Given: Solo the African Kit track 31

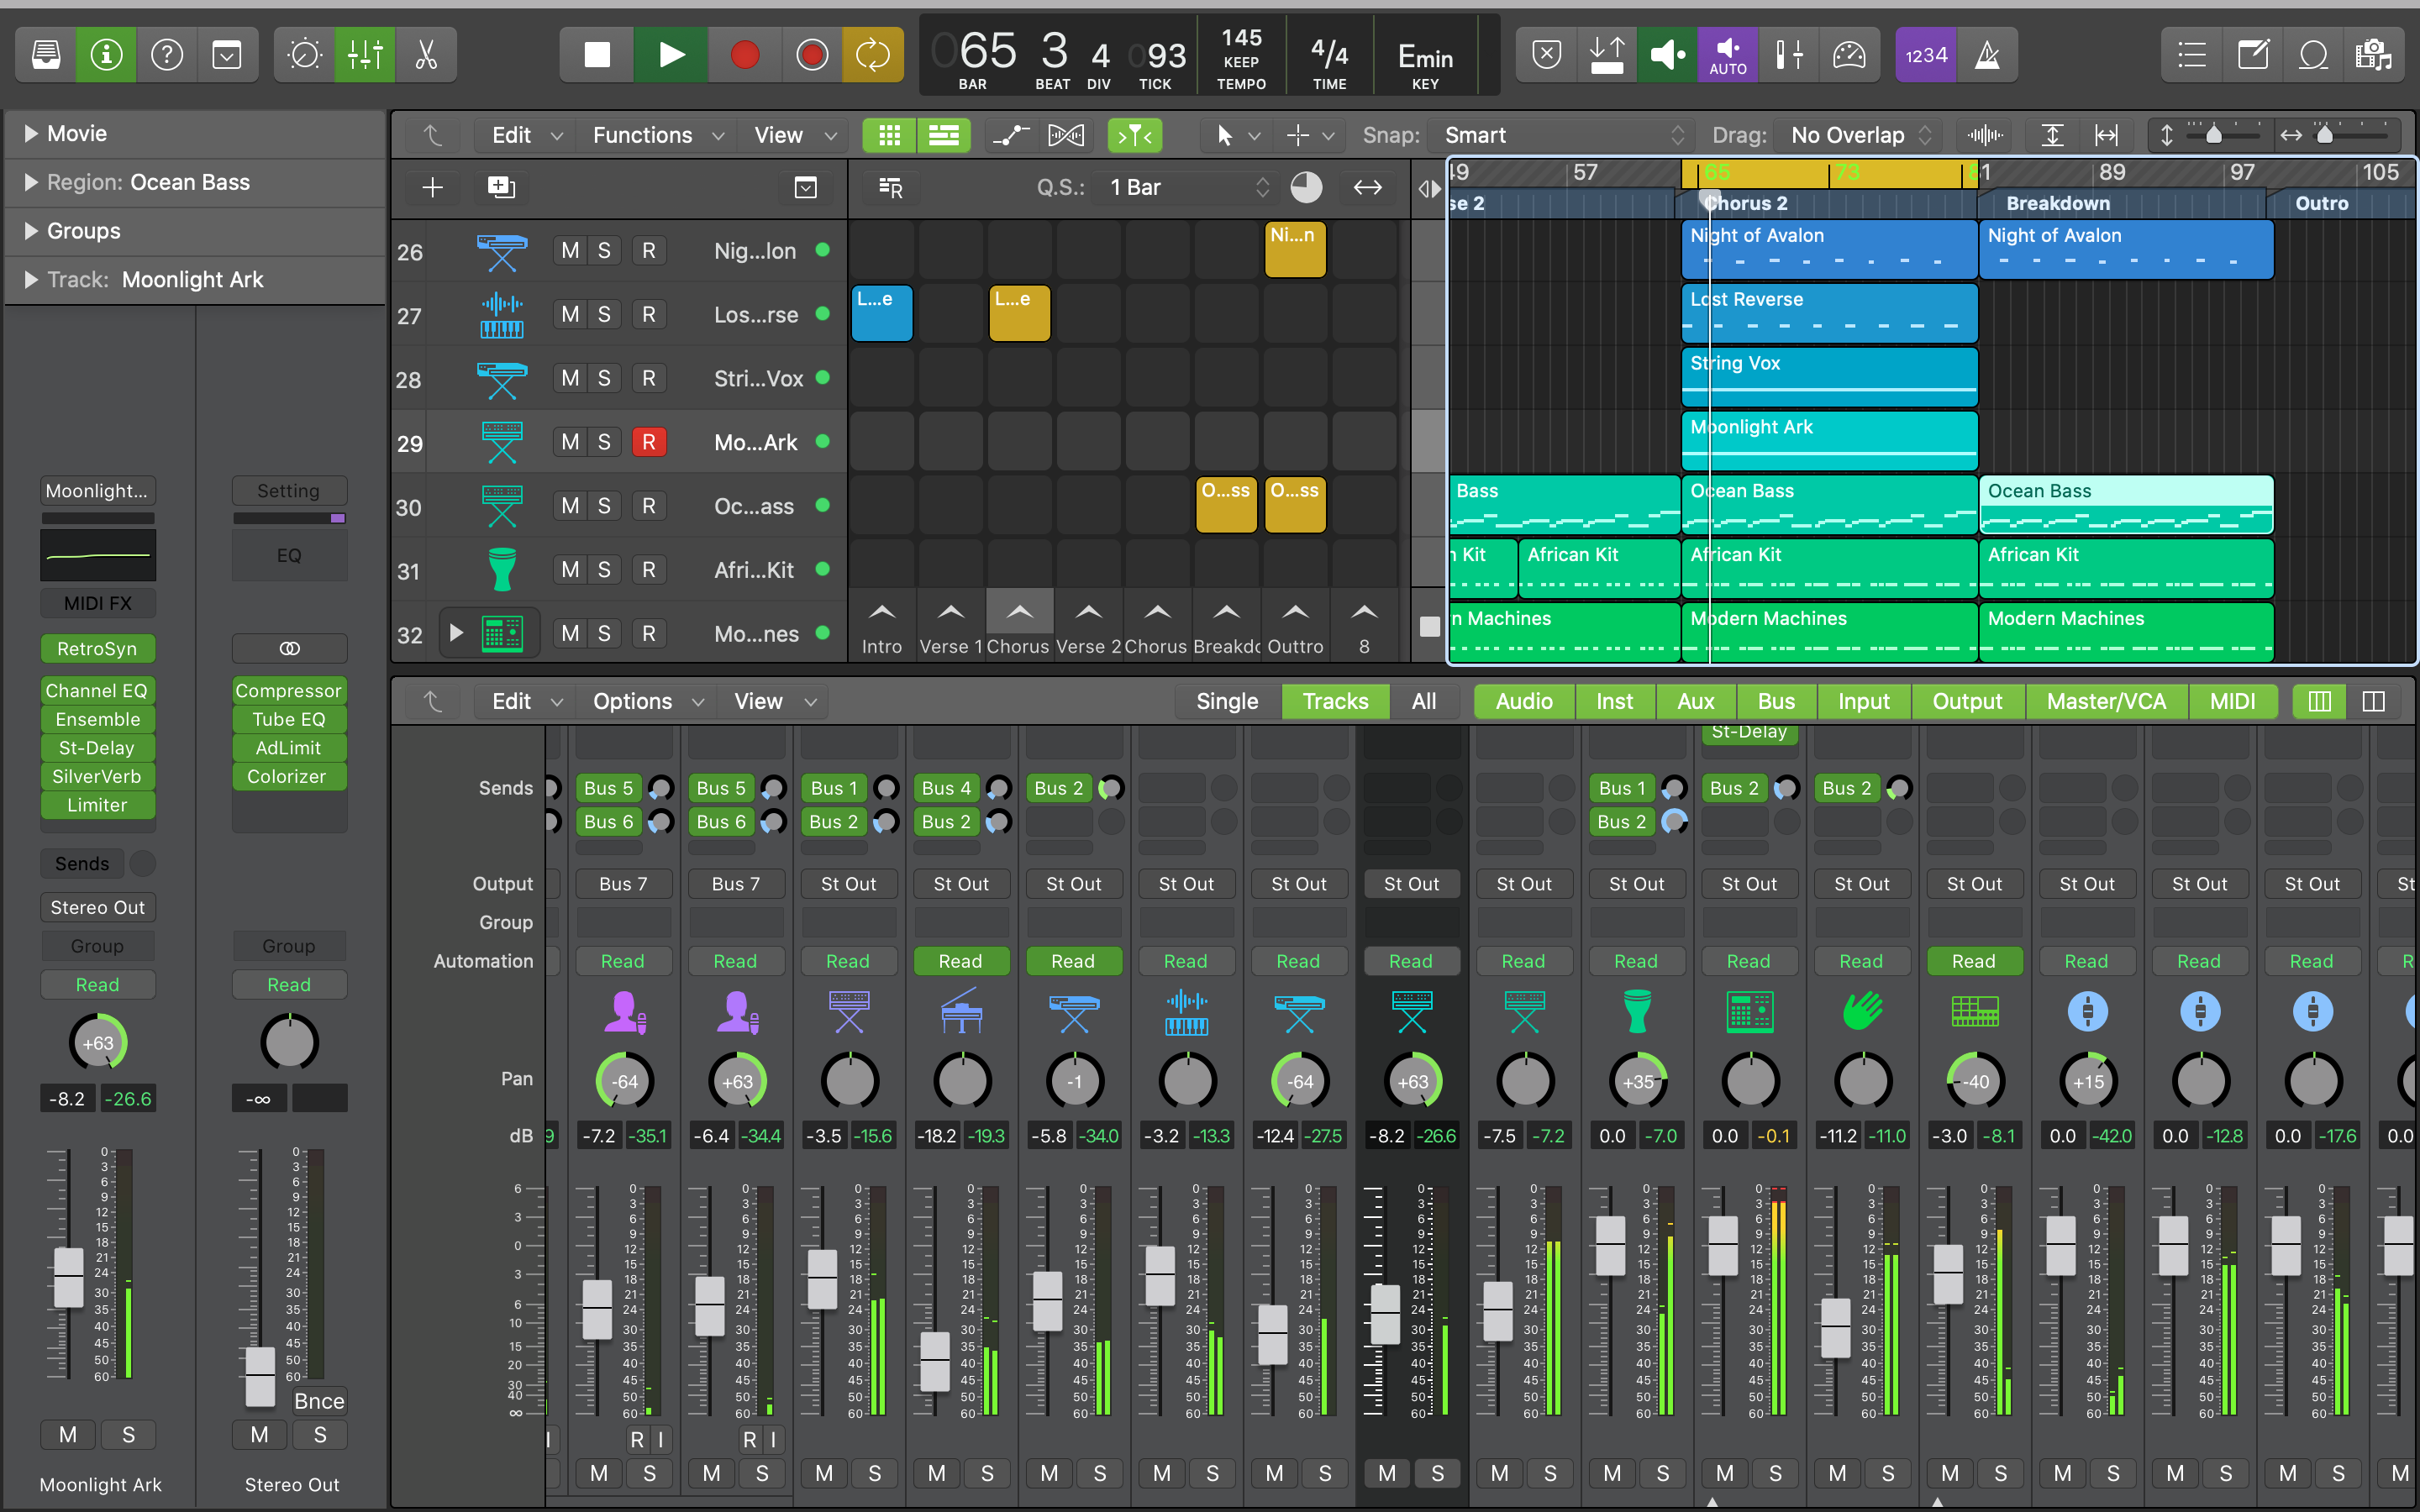Looking at the screenshot, I should pos(604,570).
